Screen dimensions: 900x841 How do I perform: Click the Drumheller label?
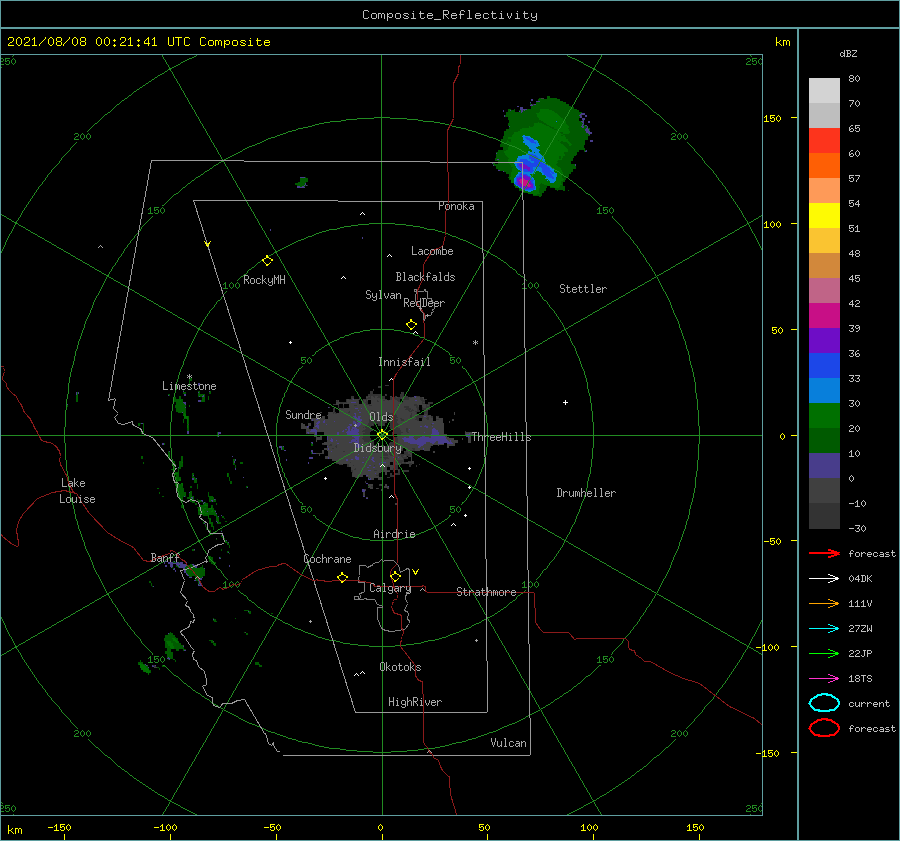[x=586, y=493]
